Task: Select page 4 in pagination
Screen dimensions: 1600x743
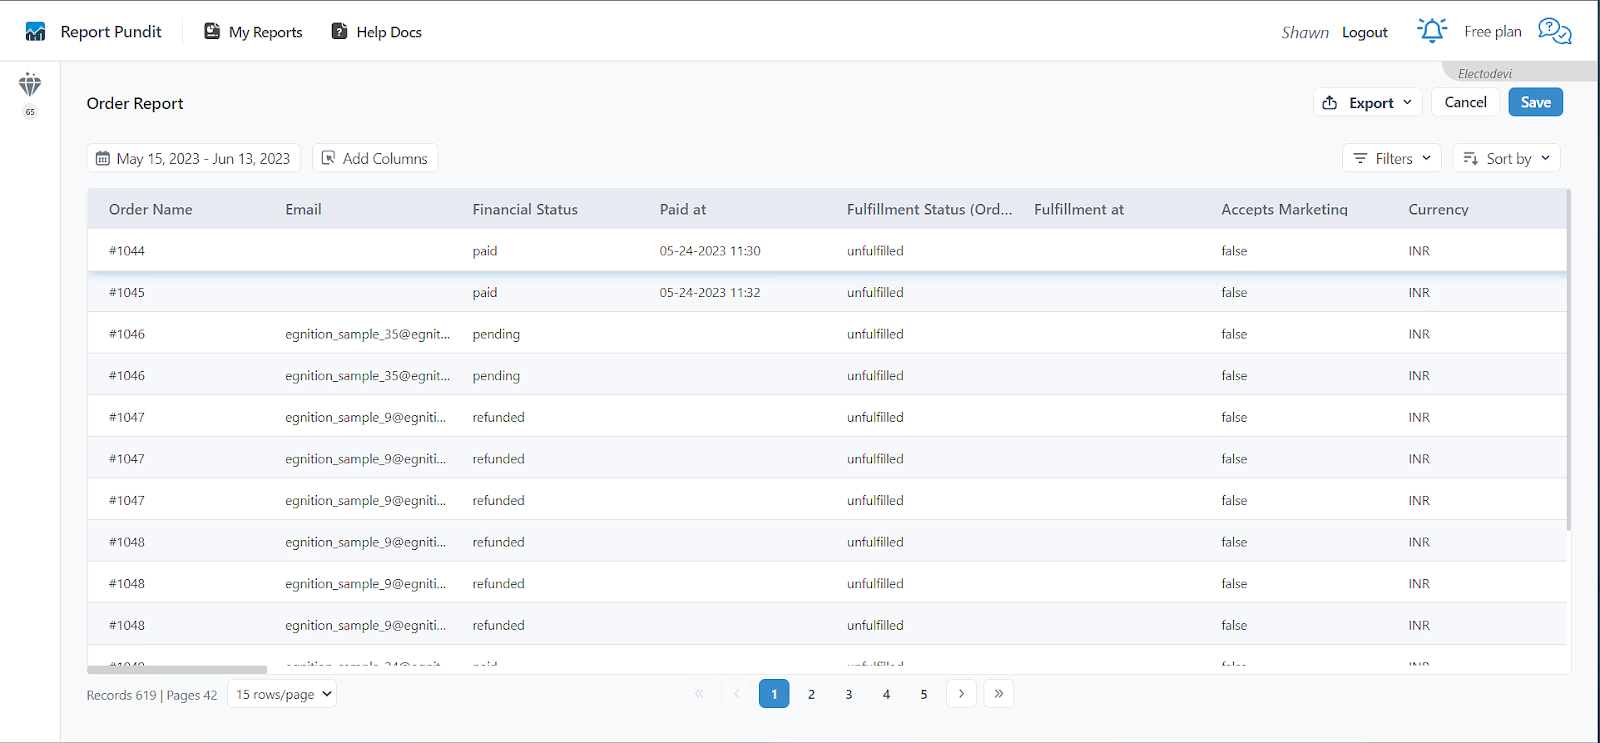Action: pyautogui.click(x=886, y=694)
